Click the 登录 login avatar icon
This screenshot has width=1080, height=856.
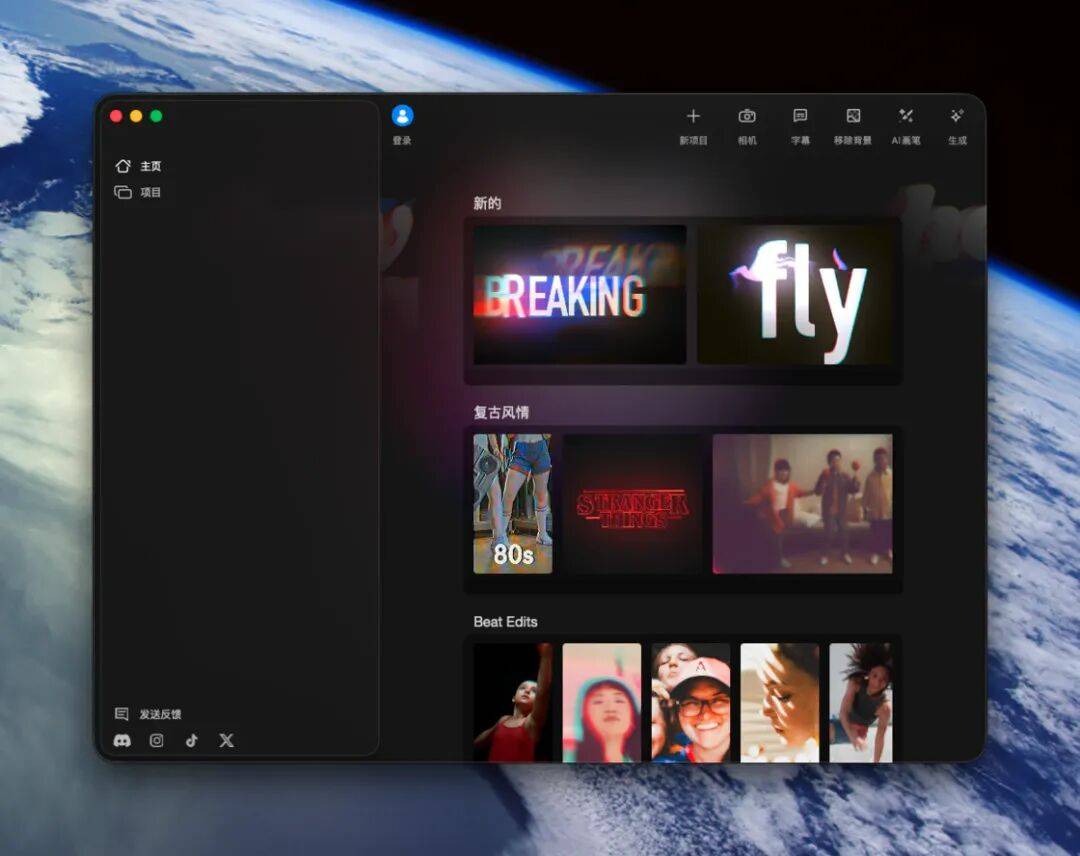[402, 116]
